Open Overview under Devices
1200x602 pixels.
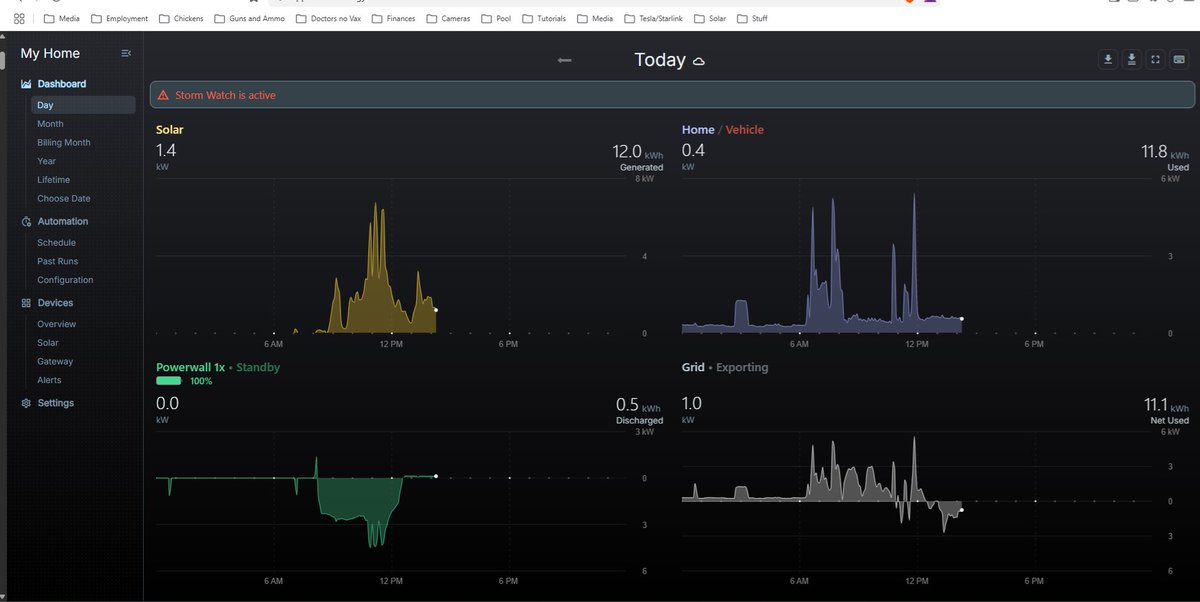click(x=57, y=324)
